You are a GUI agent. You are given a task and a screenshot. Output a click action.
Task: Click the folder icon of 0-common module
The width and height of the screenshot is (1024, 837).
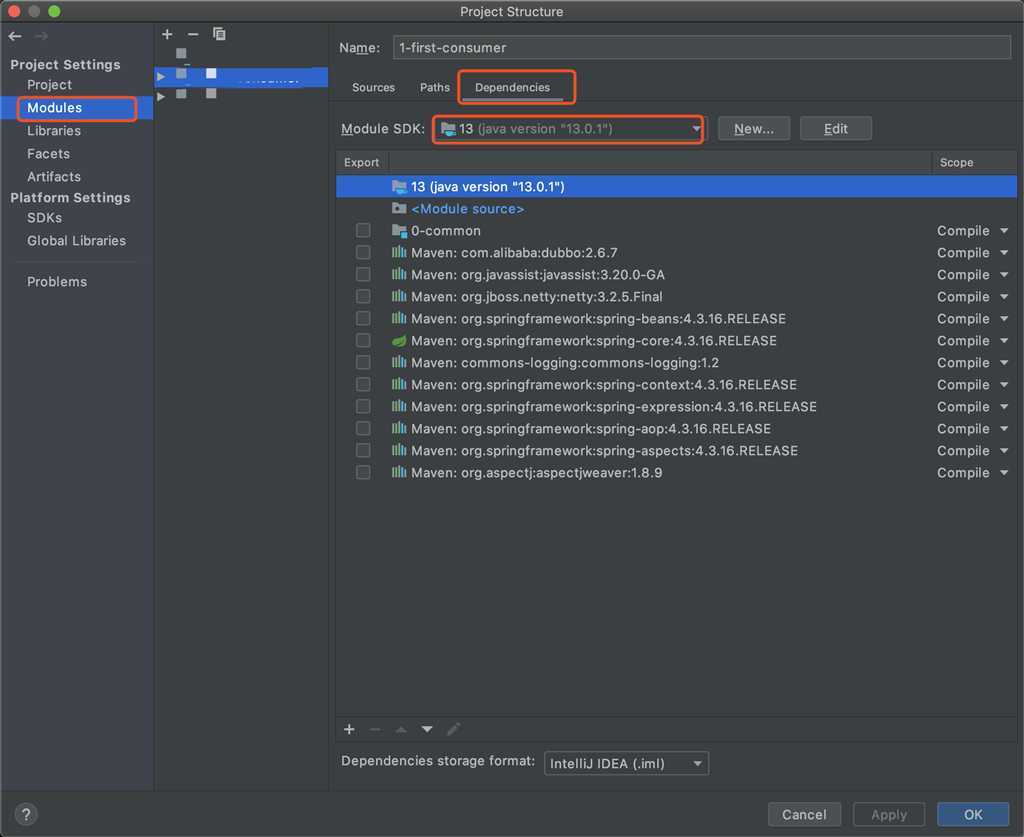click(399, 230)
